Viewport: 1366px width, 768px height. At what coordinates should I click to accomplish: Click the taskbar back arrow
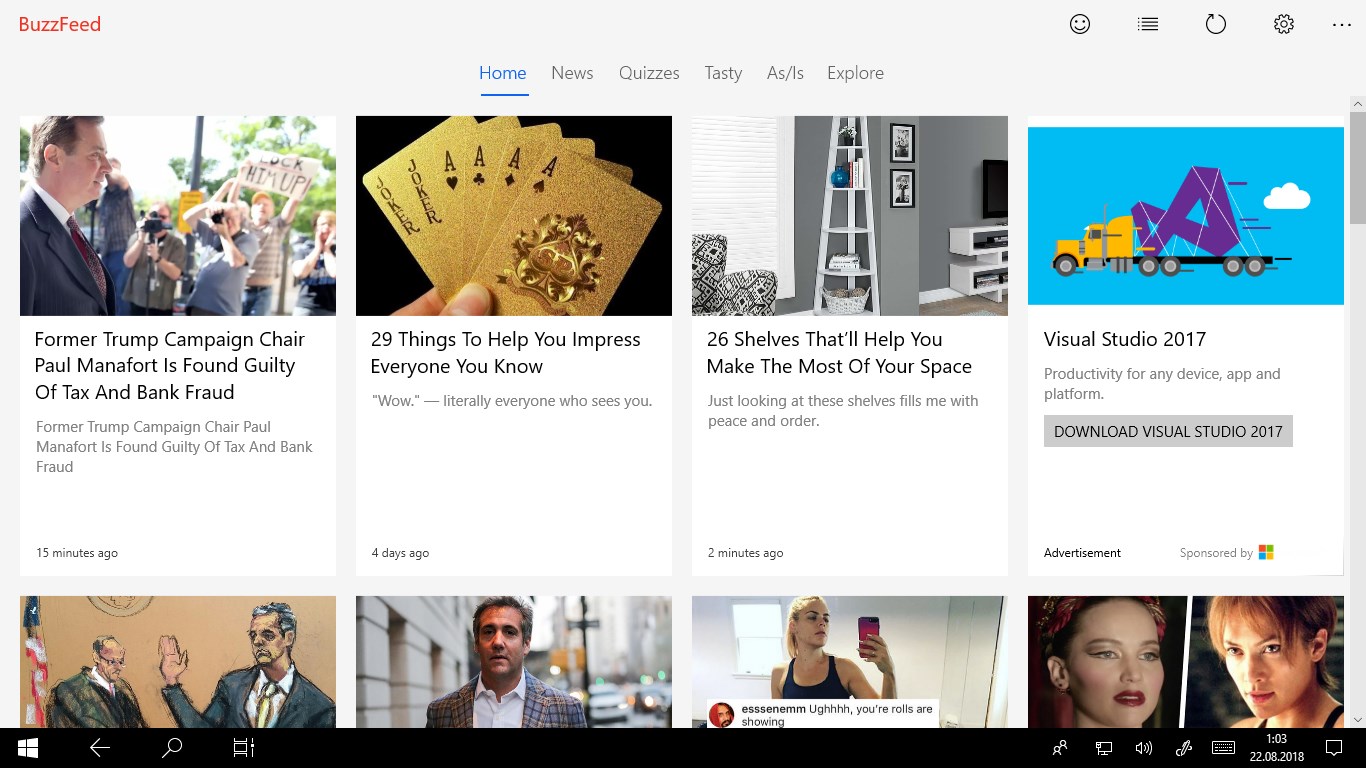click(x=100, y=748)
